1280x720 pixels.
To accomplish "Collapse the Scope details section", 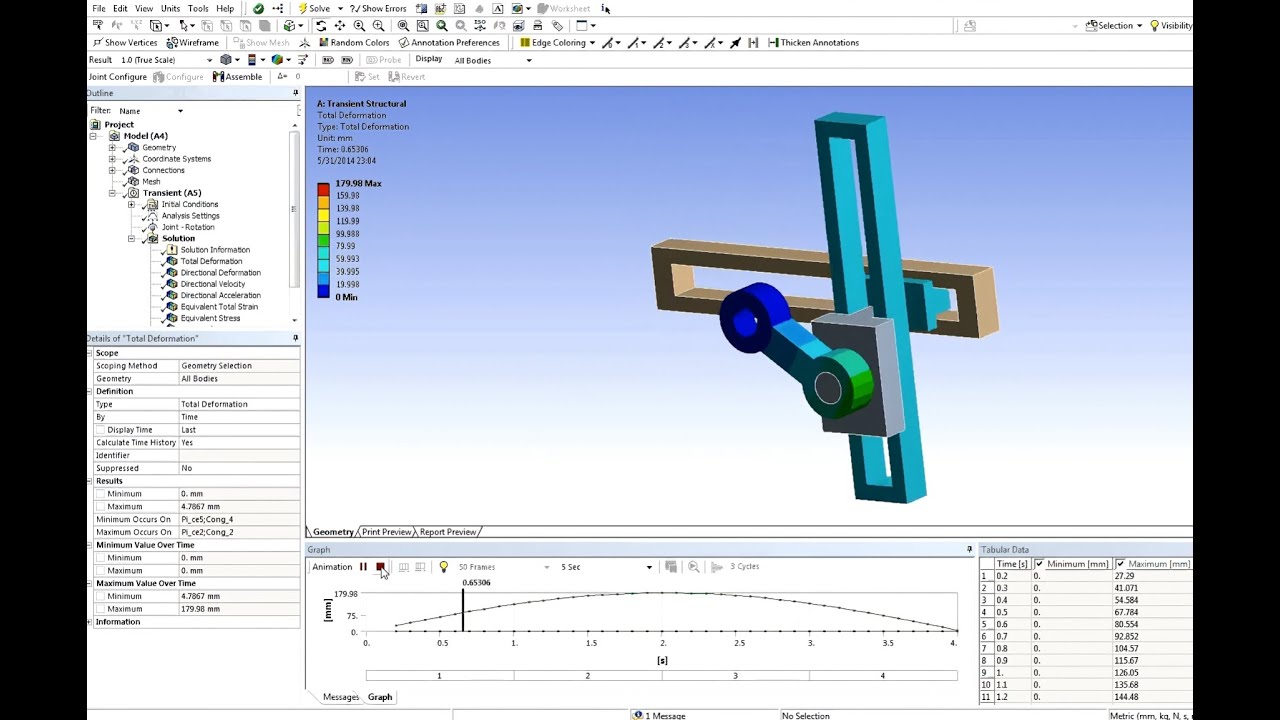I will (90, 353).
